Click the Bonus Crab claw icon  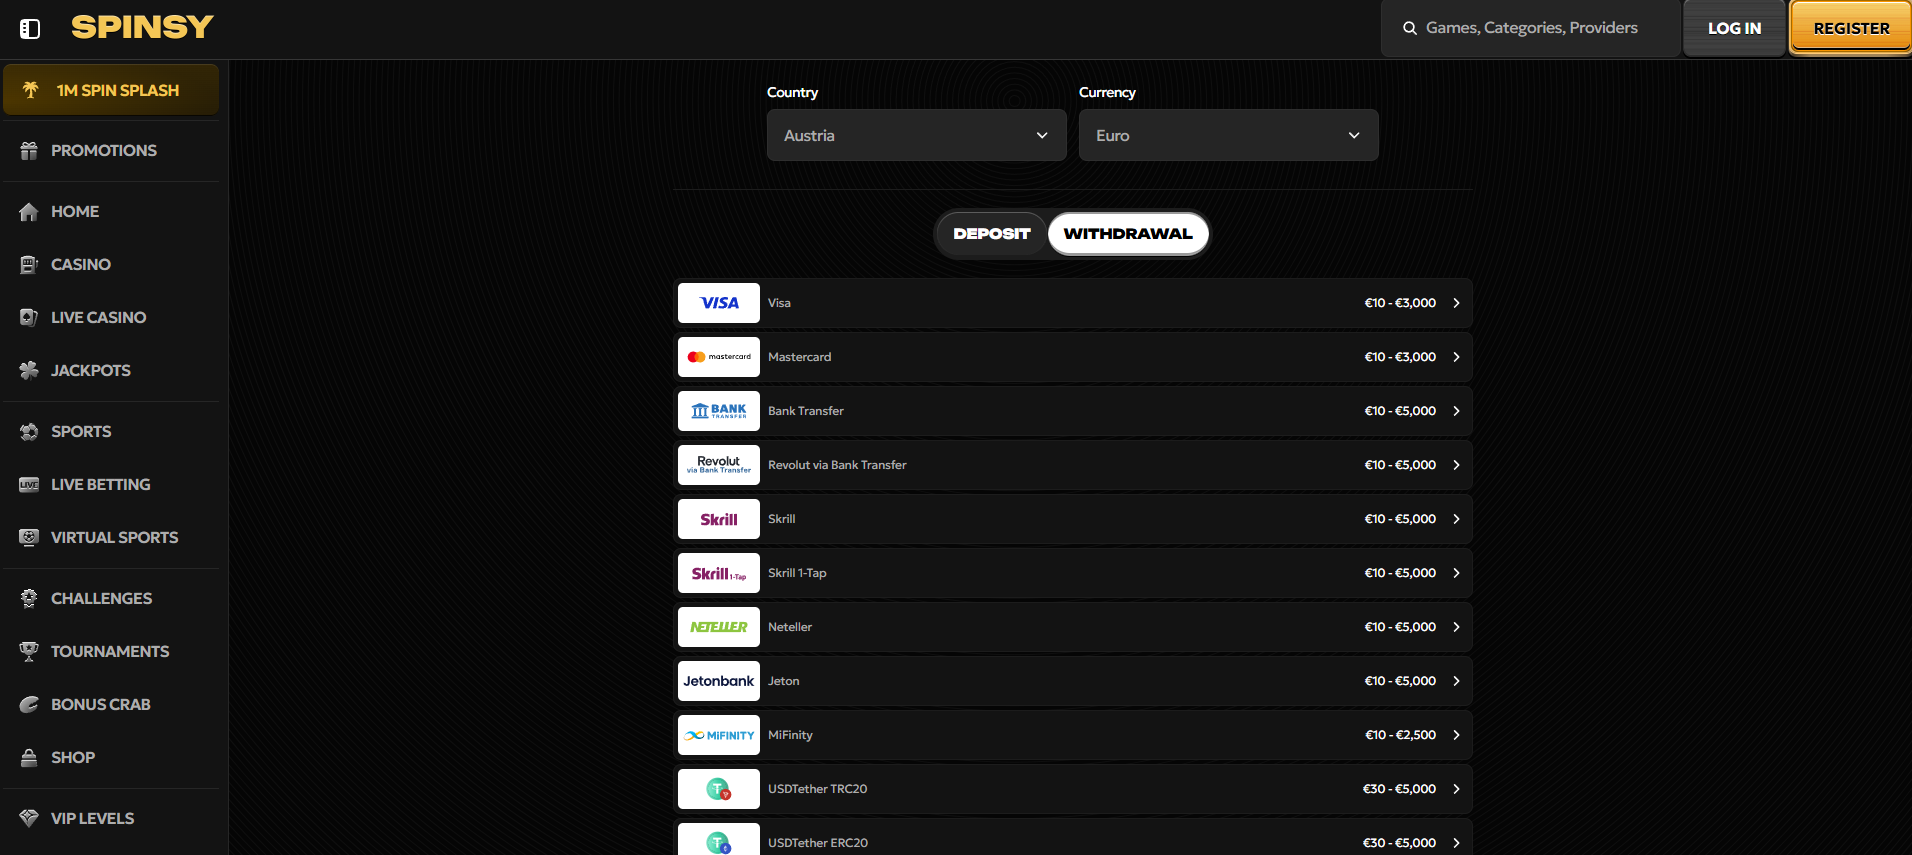click(x=29, y=705)
